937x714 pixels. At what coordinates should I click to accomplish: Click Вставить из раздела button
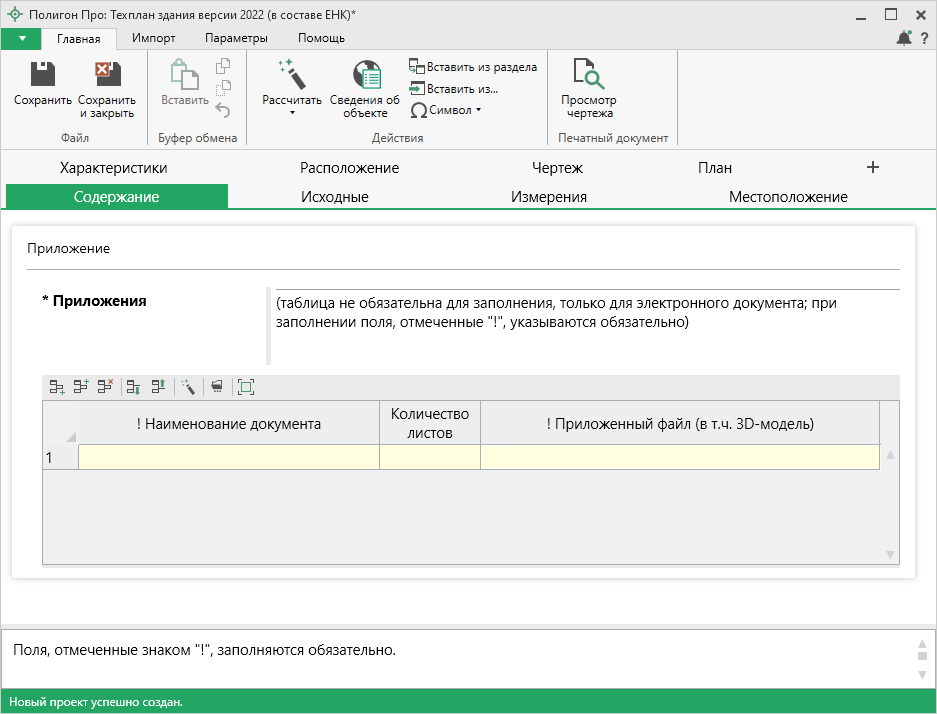pos(473,67)
